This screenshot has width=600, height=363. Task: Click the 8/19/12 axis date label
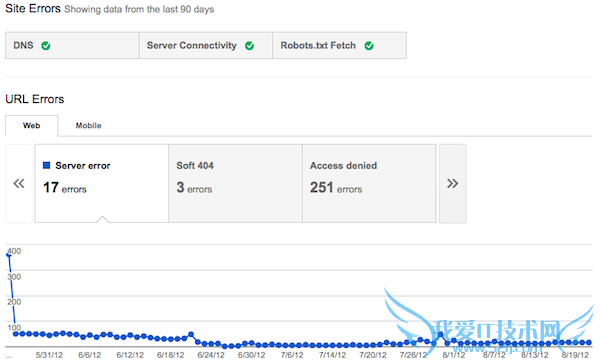(x=575, y=355)
